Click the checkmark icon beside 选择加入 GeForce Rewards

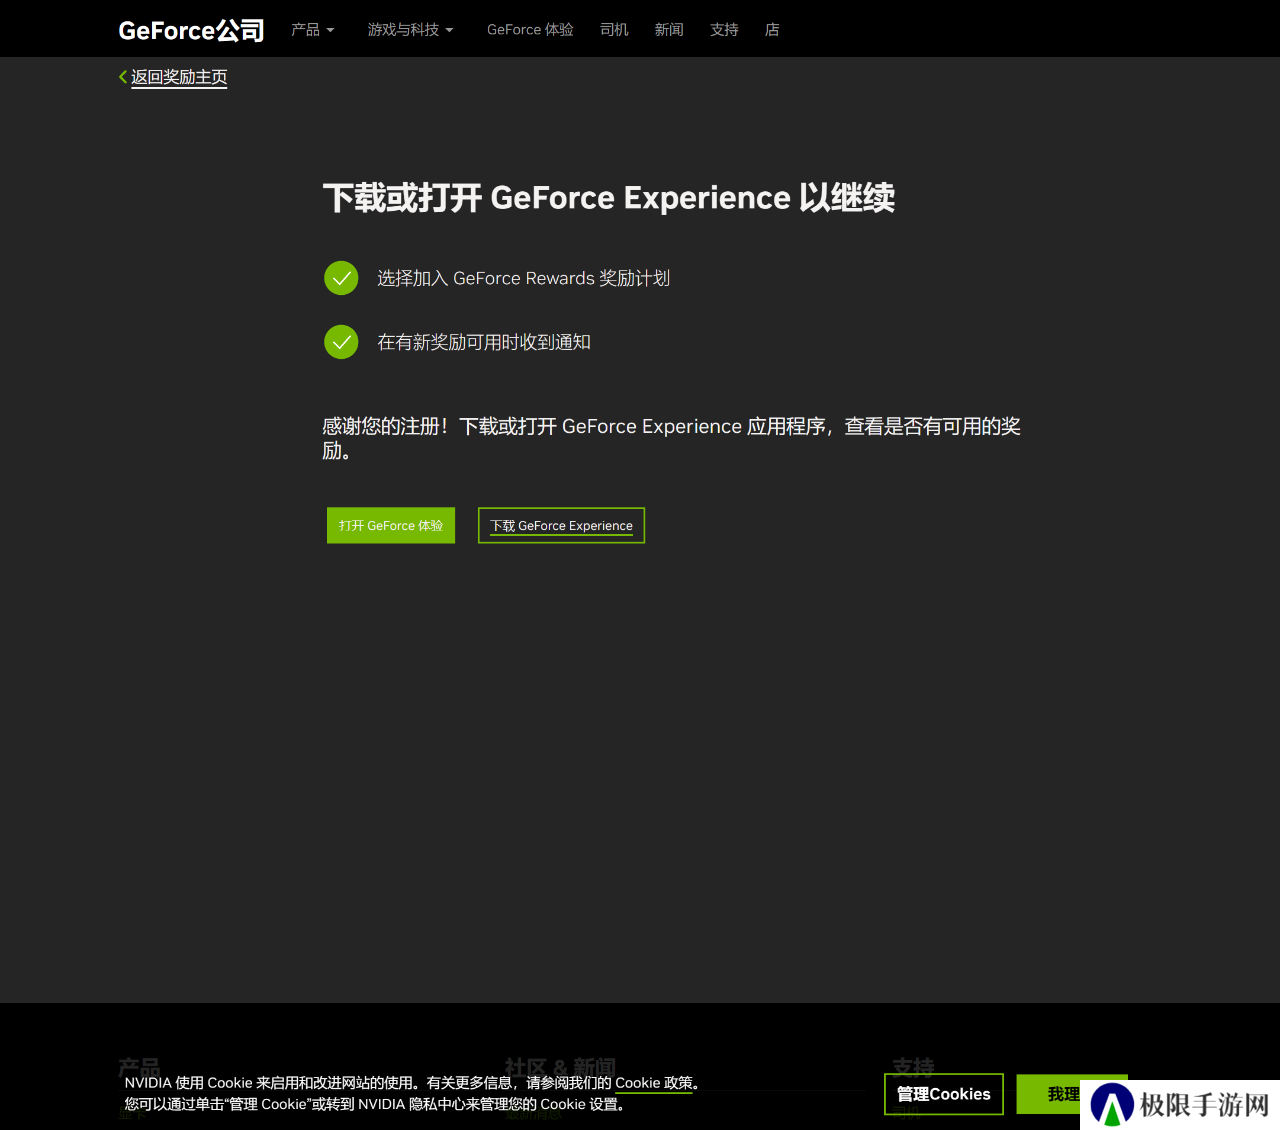[x=341, y=278]
